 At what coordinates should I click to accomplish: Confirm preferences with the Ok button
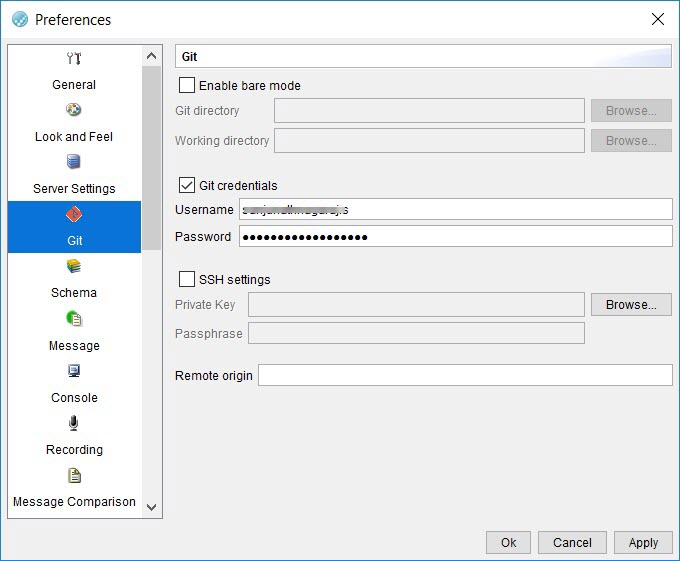pos(508,542)
